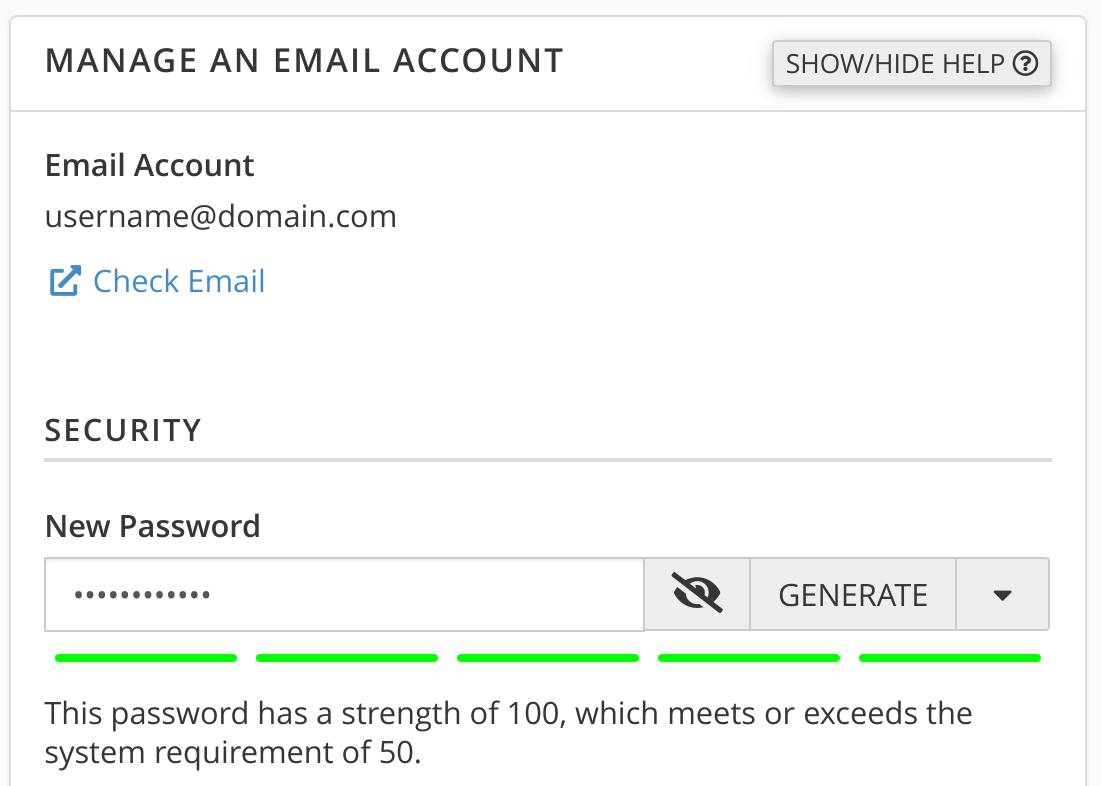Viewport: 1101px width, 786px height.
Task: Click the SECURITY section heading
Action: coord(123,430)
